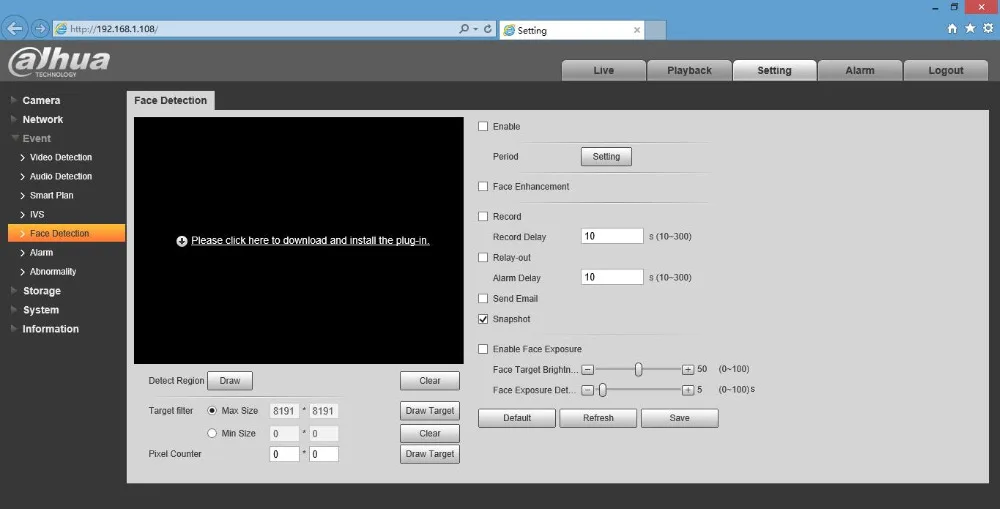Screen dimensions: 1000x509
Task: Enable Face Enhancement checkbox
Action: point(483,186)
